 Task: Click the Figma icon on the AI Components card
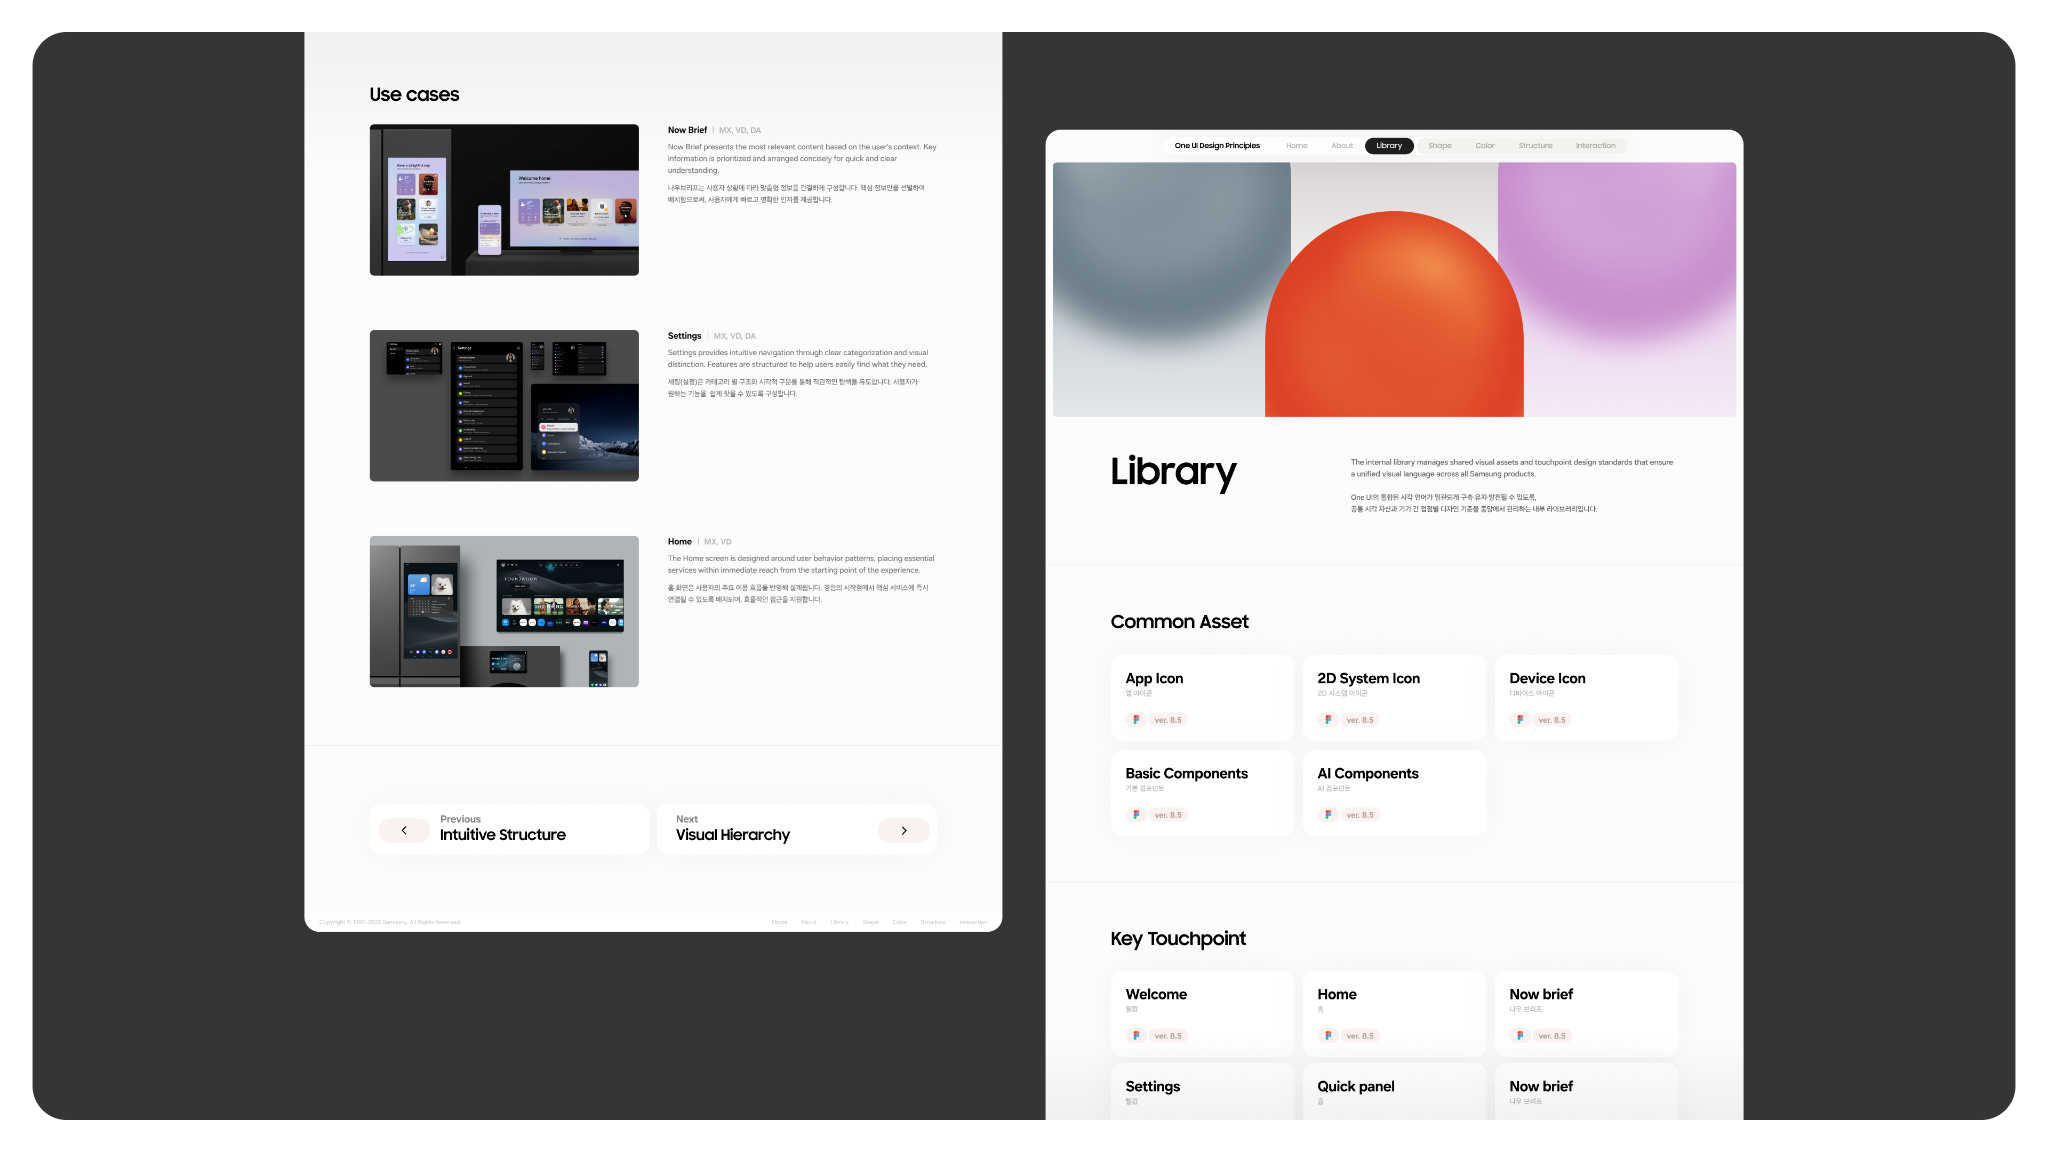[x=1328, y=814]
